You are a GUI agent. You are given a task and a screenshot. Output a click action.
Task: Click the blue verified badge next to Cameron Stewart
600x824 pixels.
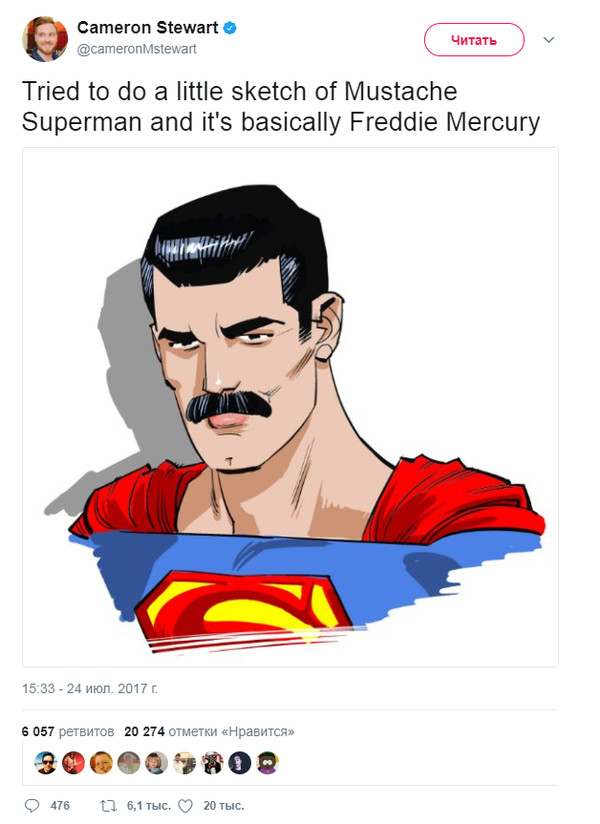point(230,29)
